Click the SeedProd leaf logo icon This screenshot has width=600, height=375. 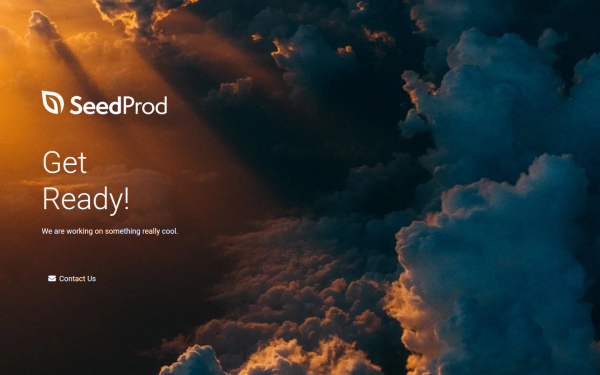point(53,102)
